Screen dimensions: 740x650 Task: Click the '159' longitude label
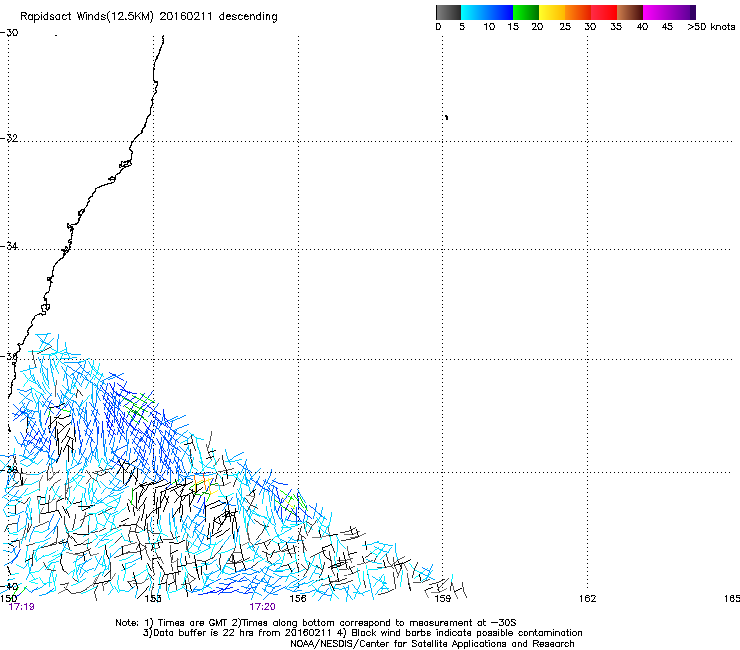[x=443, y=598]
